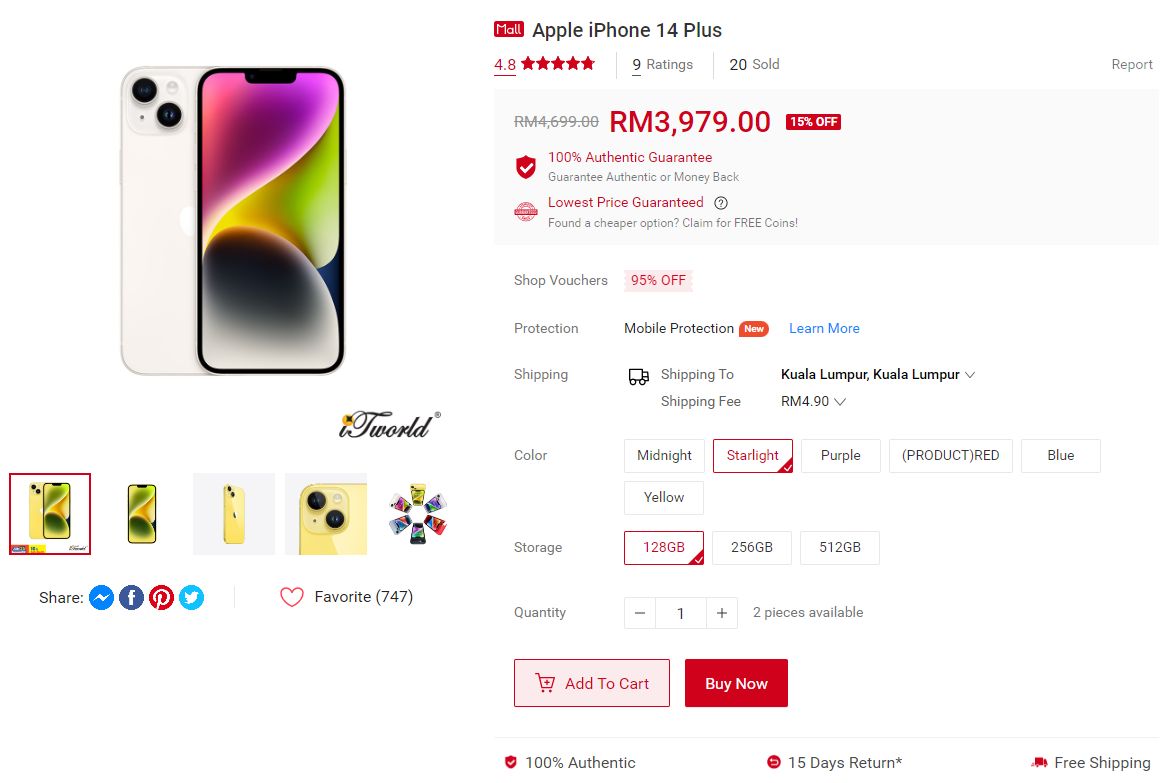The image size is (1162, 783).
Task: Click the Twitter share icon
Action: click(x=191, y=597)
